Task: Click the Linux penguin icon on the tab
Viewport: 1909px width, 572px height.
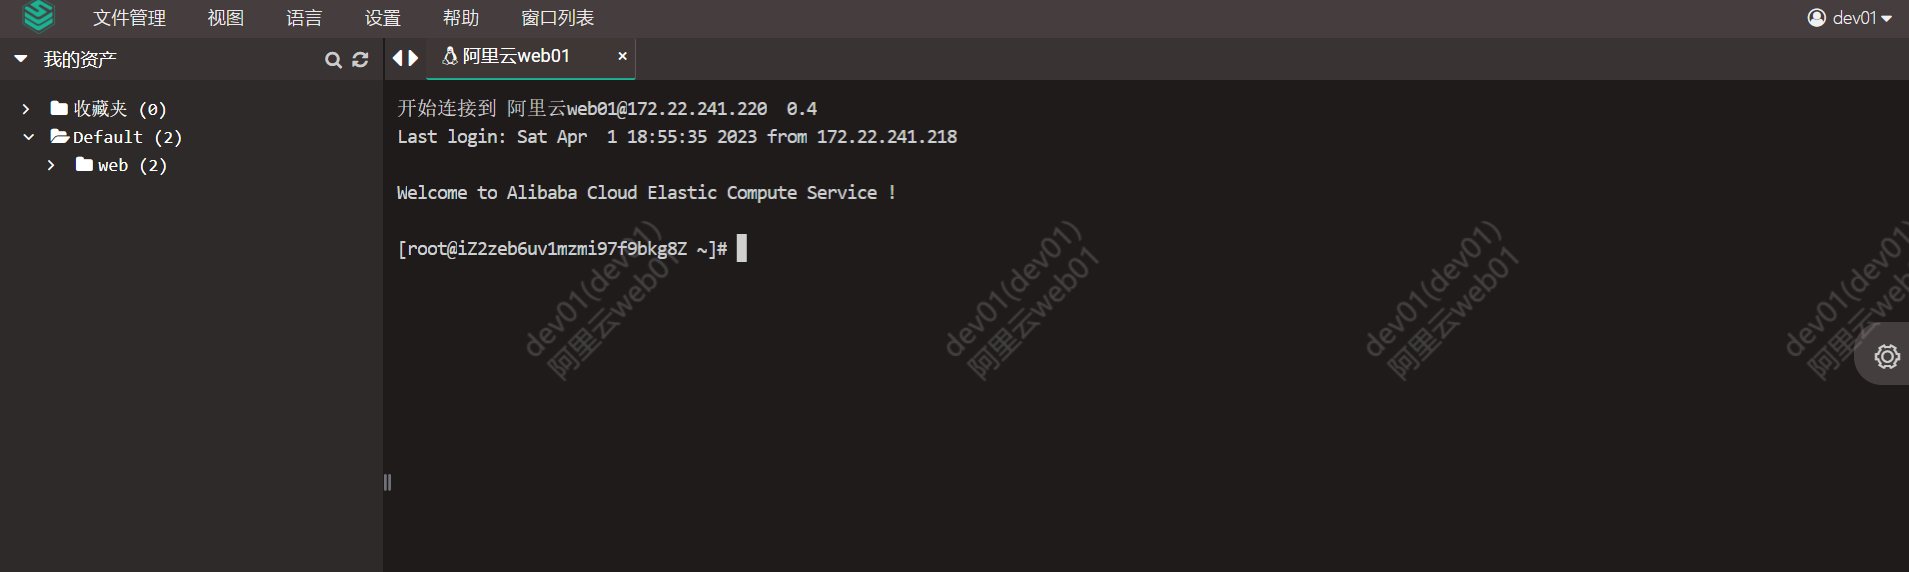Action: pyautogui.click(x=450, y=56)
